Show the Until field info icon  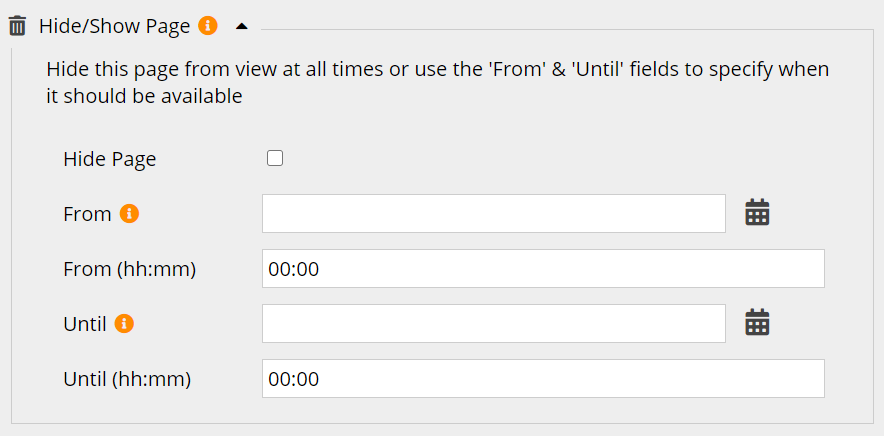(125, 323)
